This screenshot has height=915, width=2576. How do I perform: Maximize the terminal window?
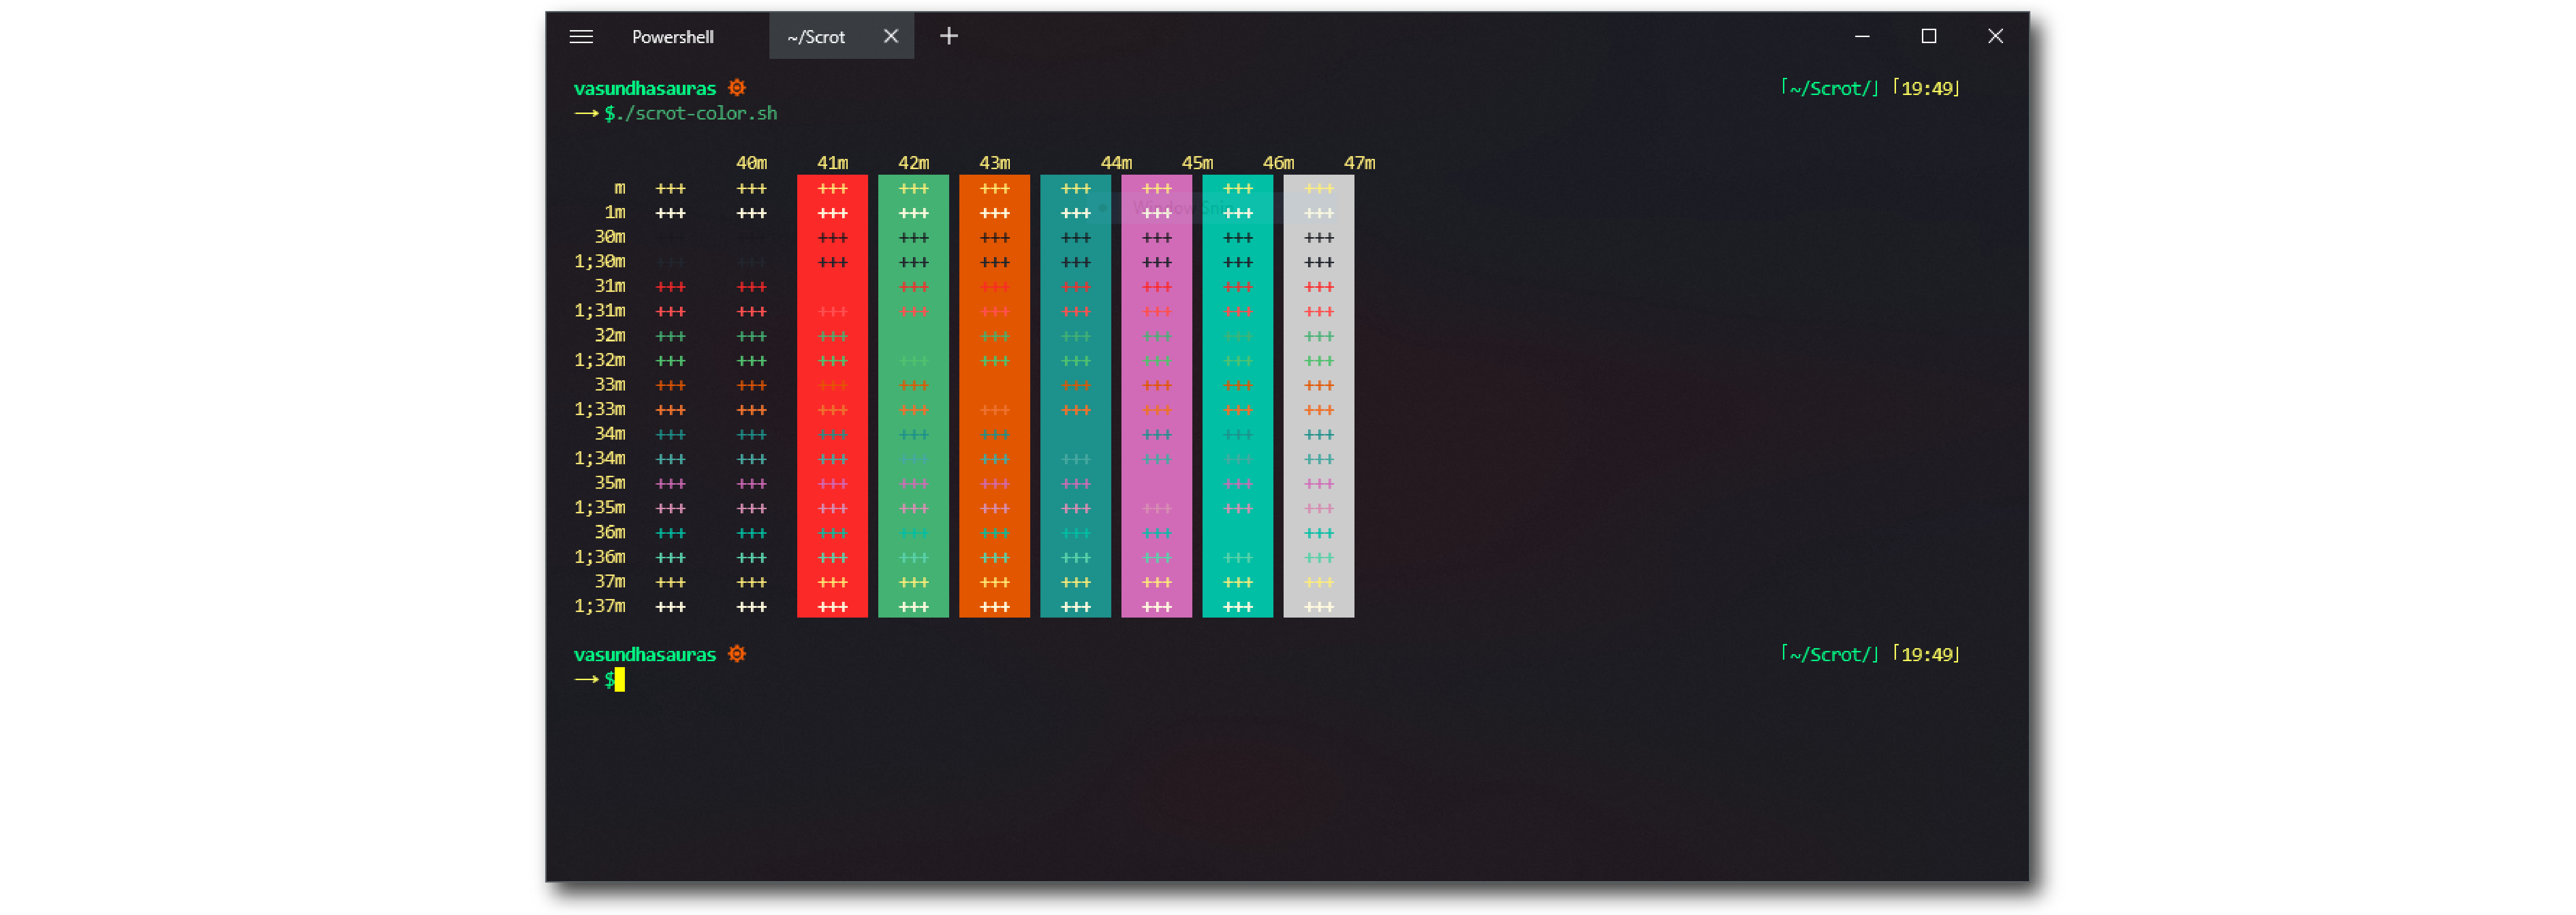pyautogui.click(x=1928, y=37)
